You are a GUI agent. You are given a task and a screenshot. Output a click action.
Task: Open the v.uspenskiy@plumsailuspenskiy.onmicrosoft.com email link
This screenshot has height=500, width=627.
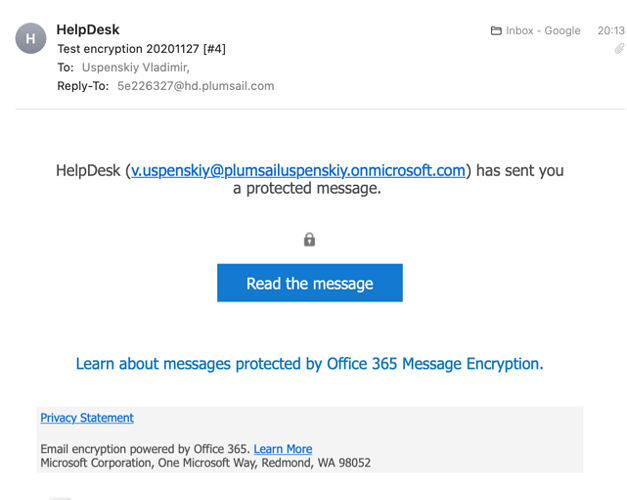point(298,170)
